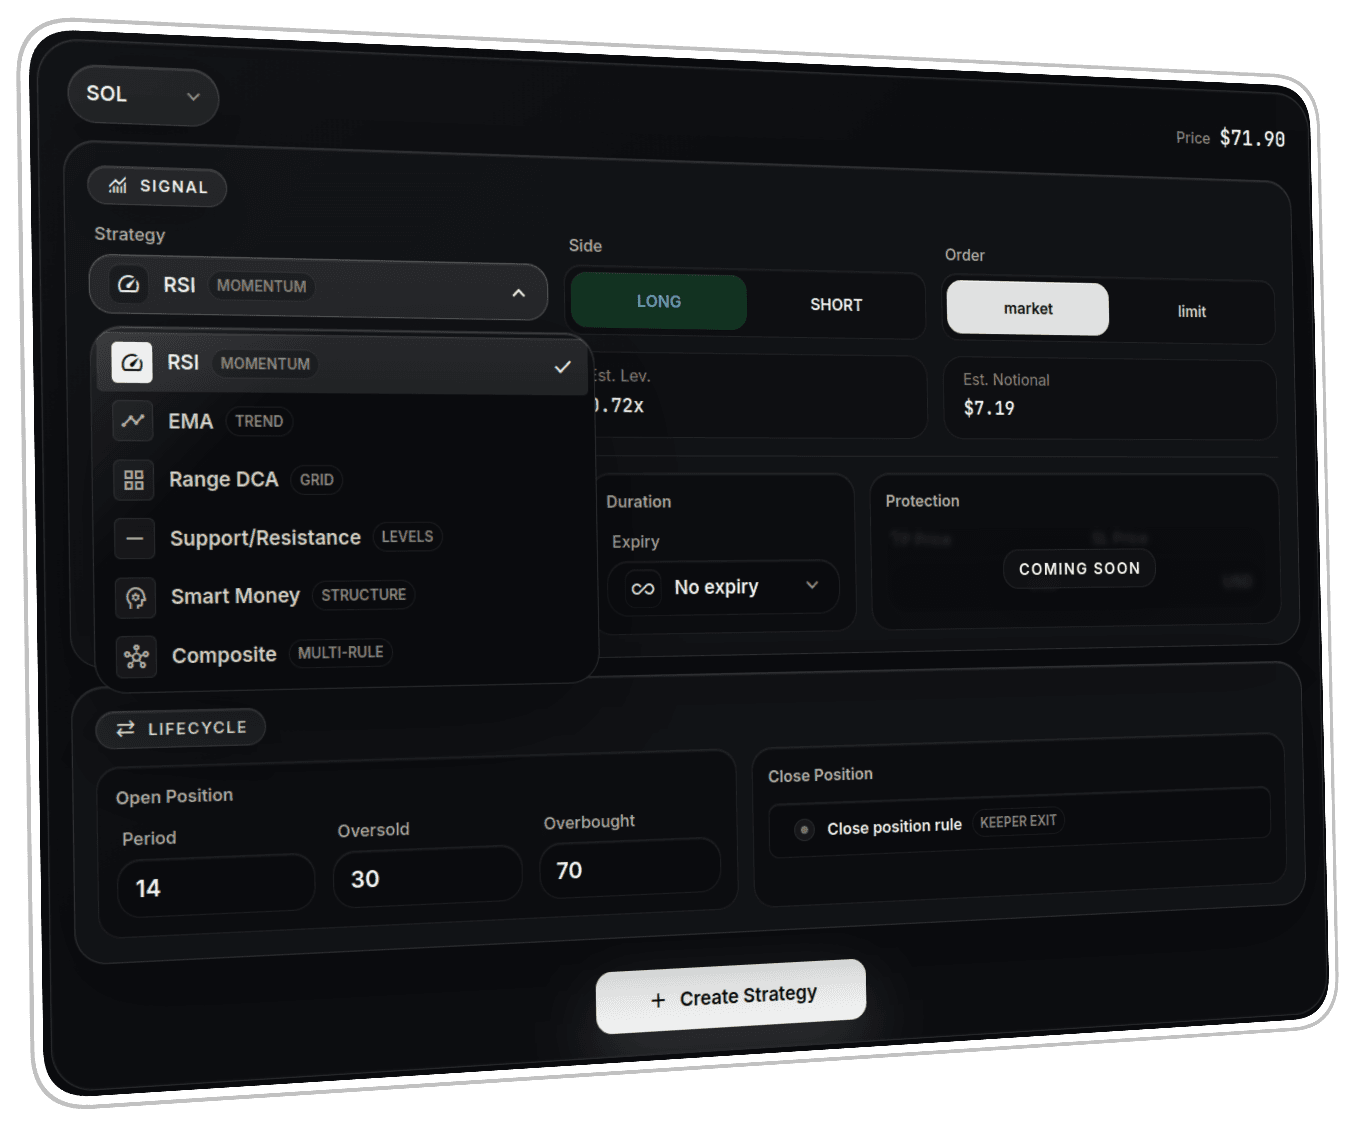
Task: Click the Range DCA grid icon
Action: coord(134,479)
